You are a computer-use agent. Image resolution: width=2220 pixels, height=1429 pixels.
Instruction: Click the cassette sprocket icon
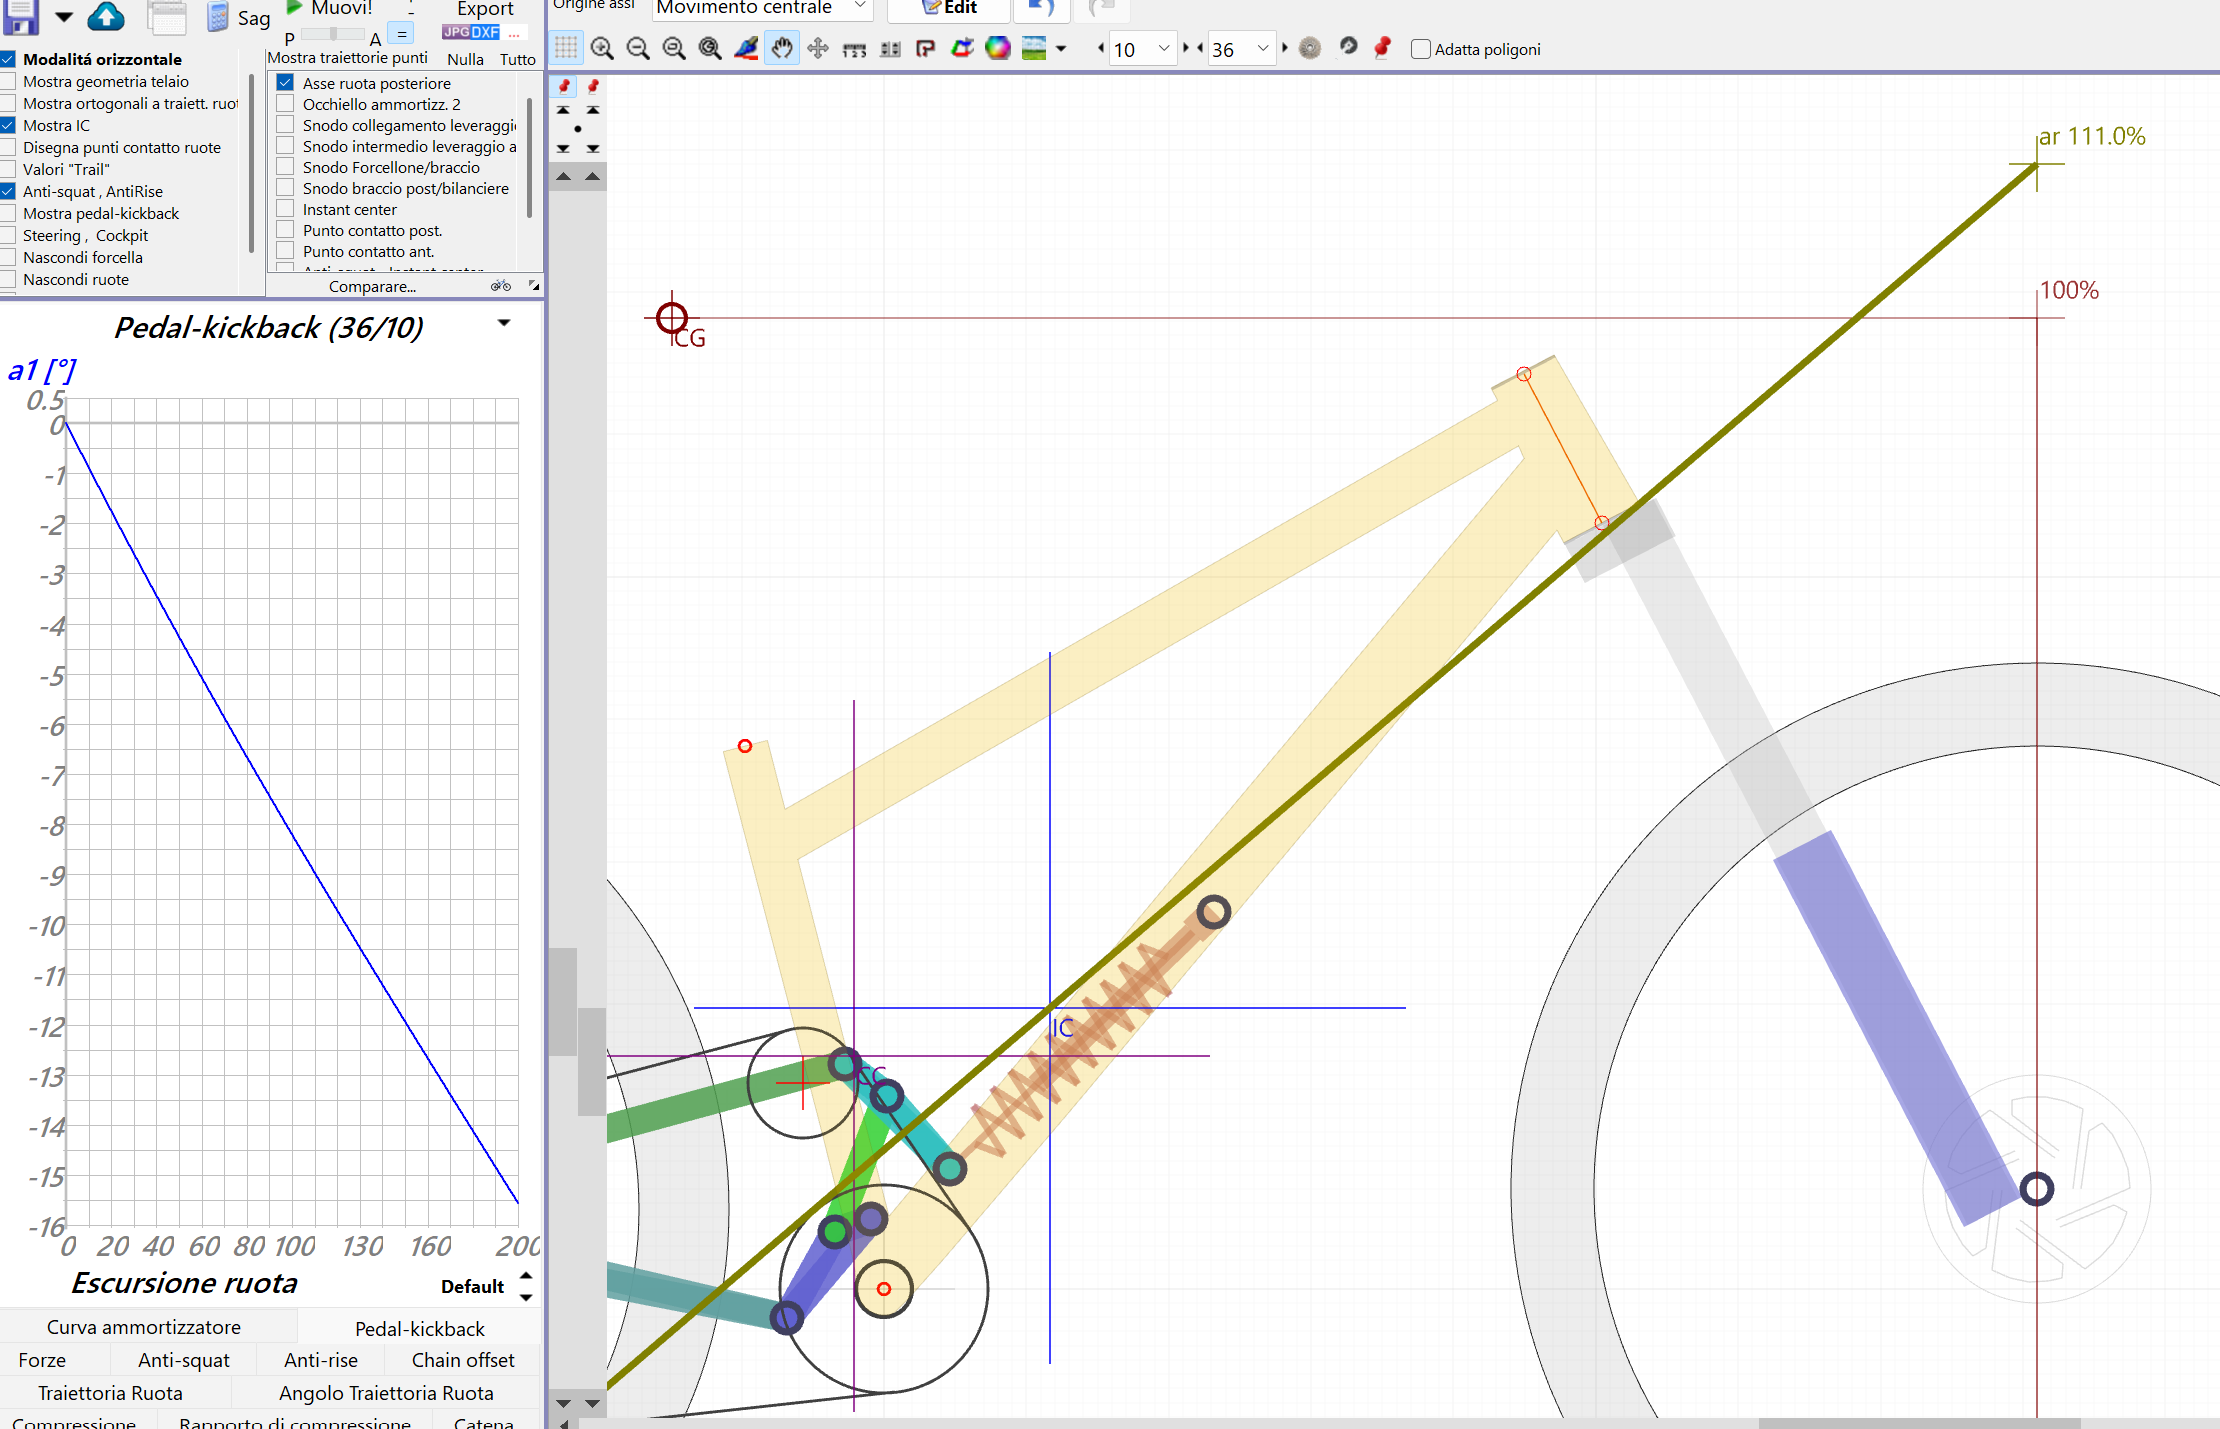(1310, 48)
